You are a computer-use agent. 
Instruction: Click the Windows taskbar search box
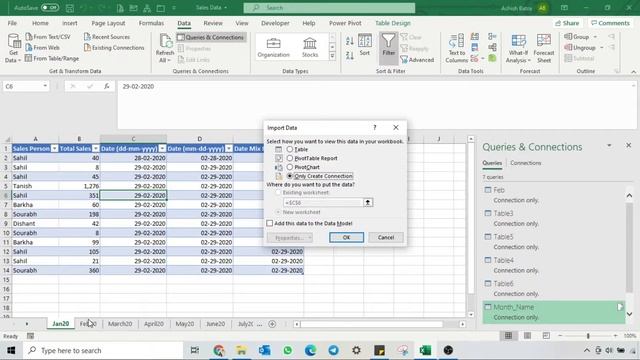[103, 350]
